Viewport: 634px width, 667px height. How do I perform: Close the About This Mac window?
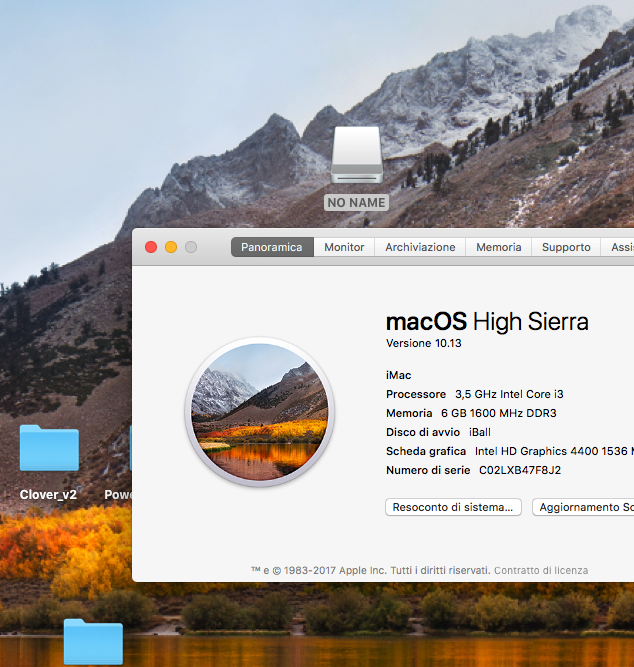point(151,247)
